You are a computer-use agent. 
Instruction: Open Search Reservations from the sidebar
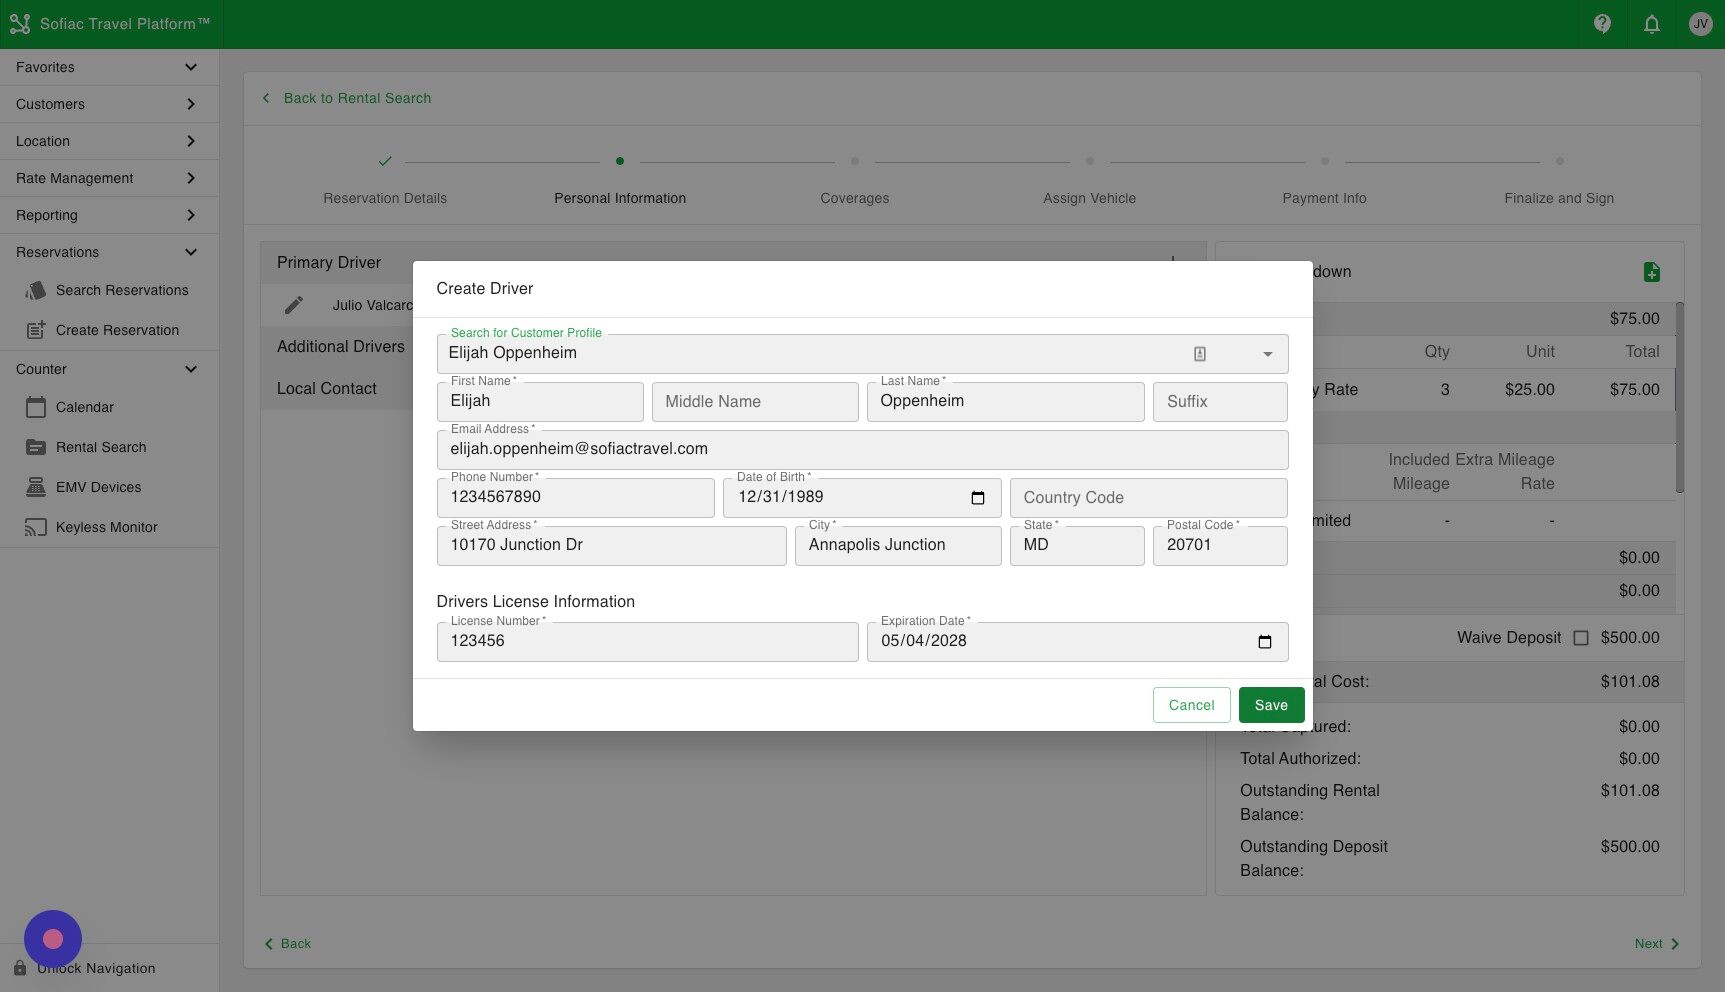pos(122,290)
